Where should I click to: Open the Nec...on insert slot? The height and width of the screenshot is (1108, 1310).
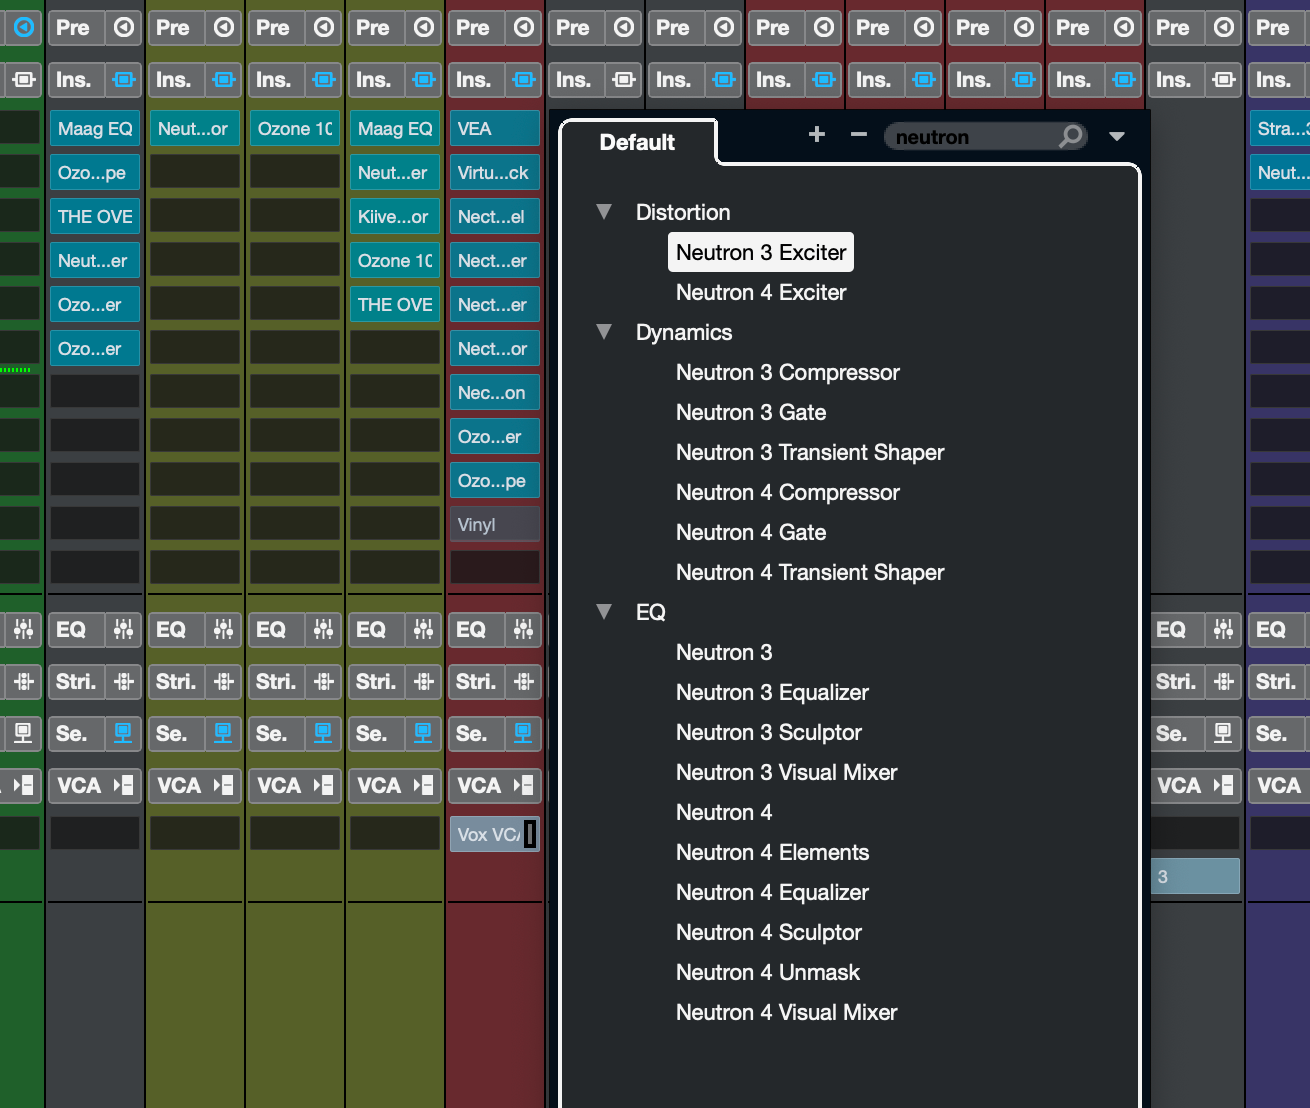coord(495,392)
